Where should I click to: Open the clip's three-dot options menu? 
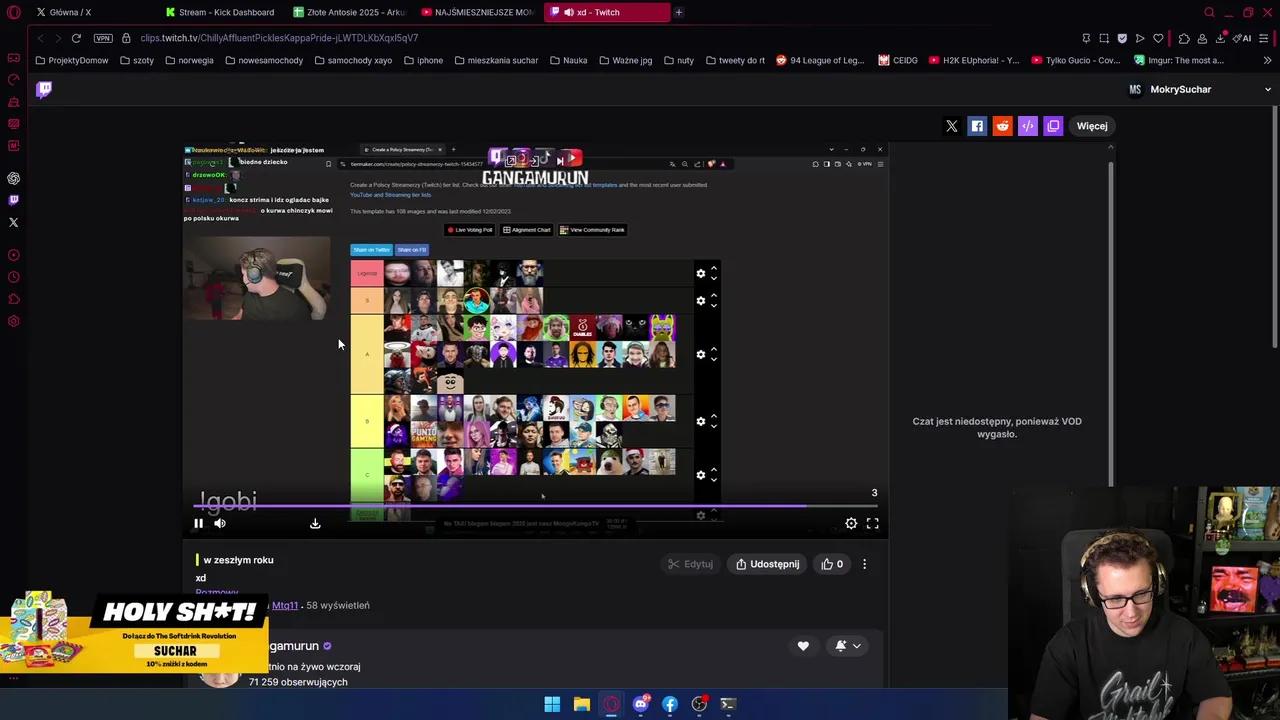[865, 564]
